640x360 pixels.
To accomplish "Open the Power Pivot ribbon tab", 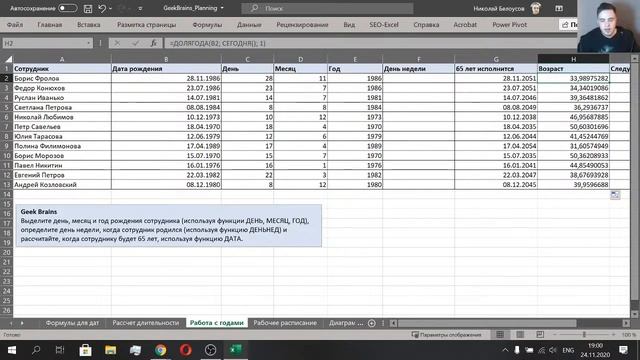I will tap(509, 24).
